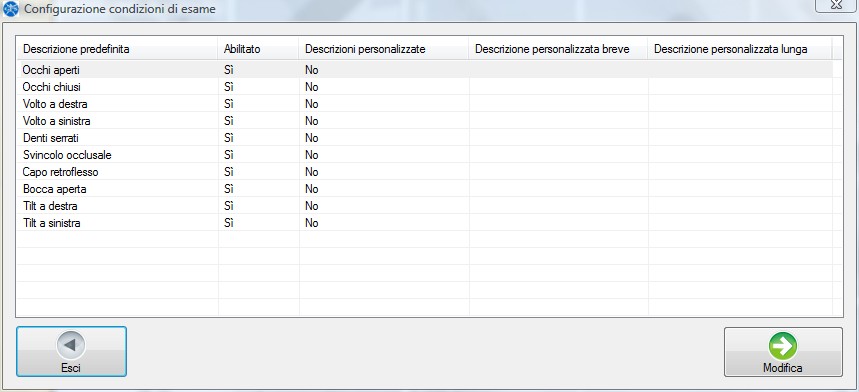Image resolution: width=859 pixels, height=392 pixels.
Task: Select the Capo retroflesso row
Action: click(x=424, y=172)
